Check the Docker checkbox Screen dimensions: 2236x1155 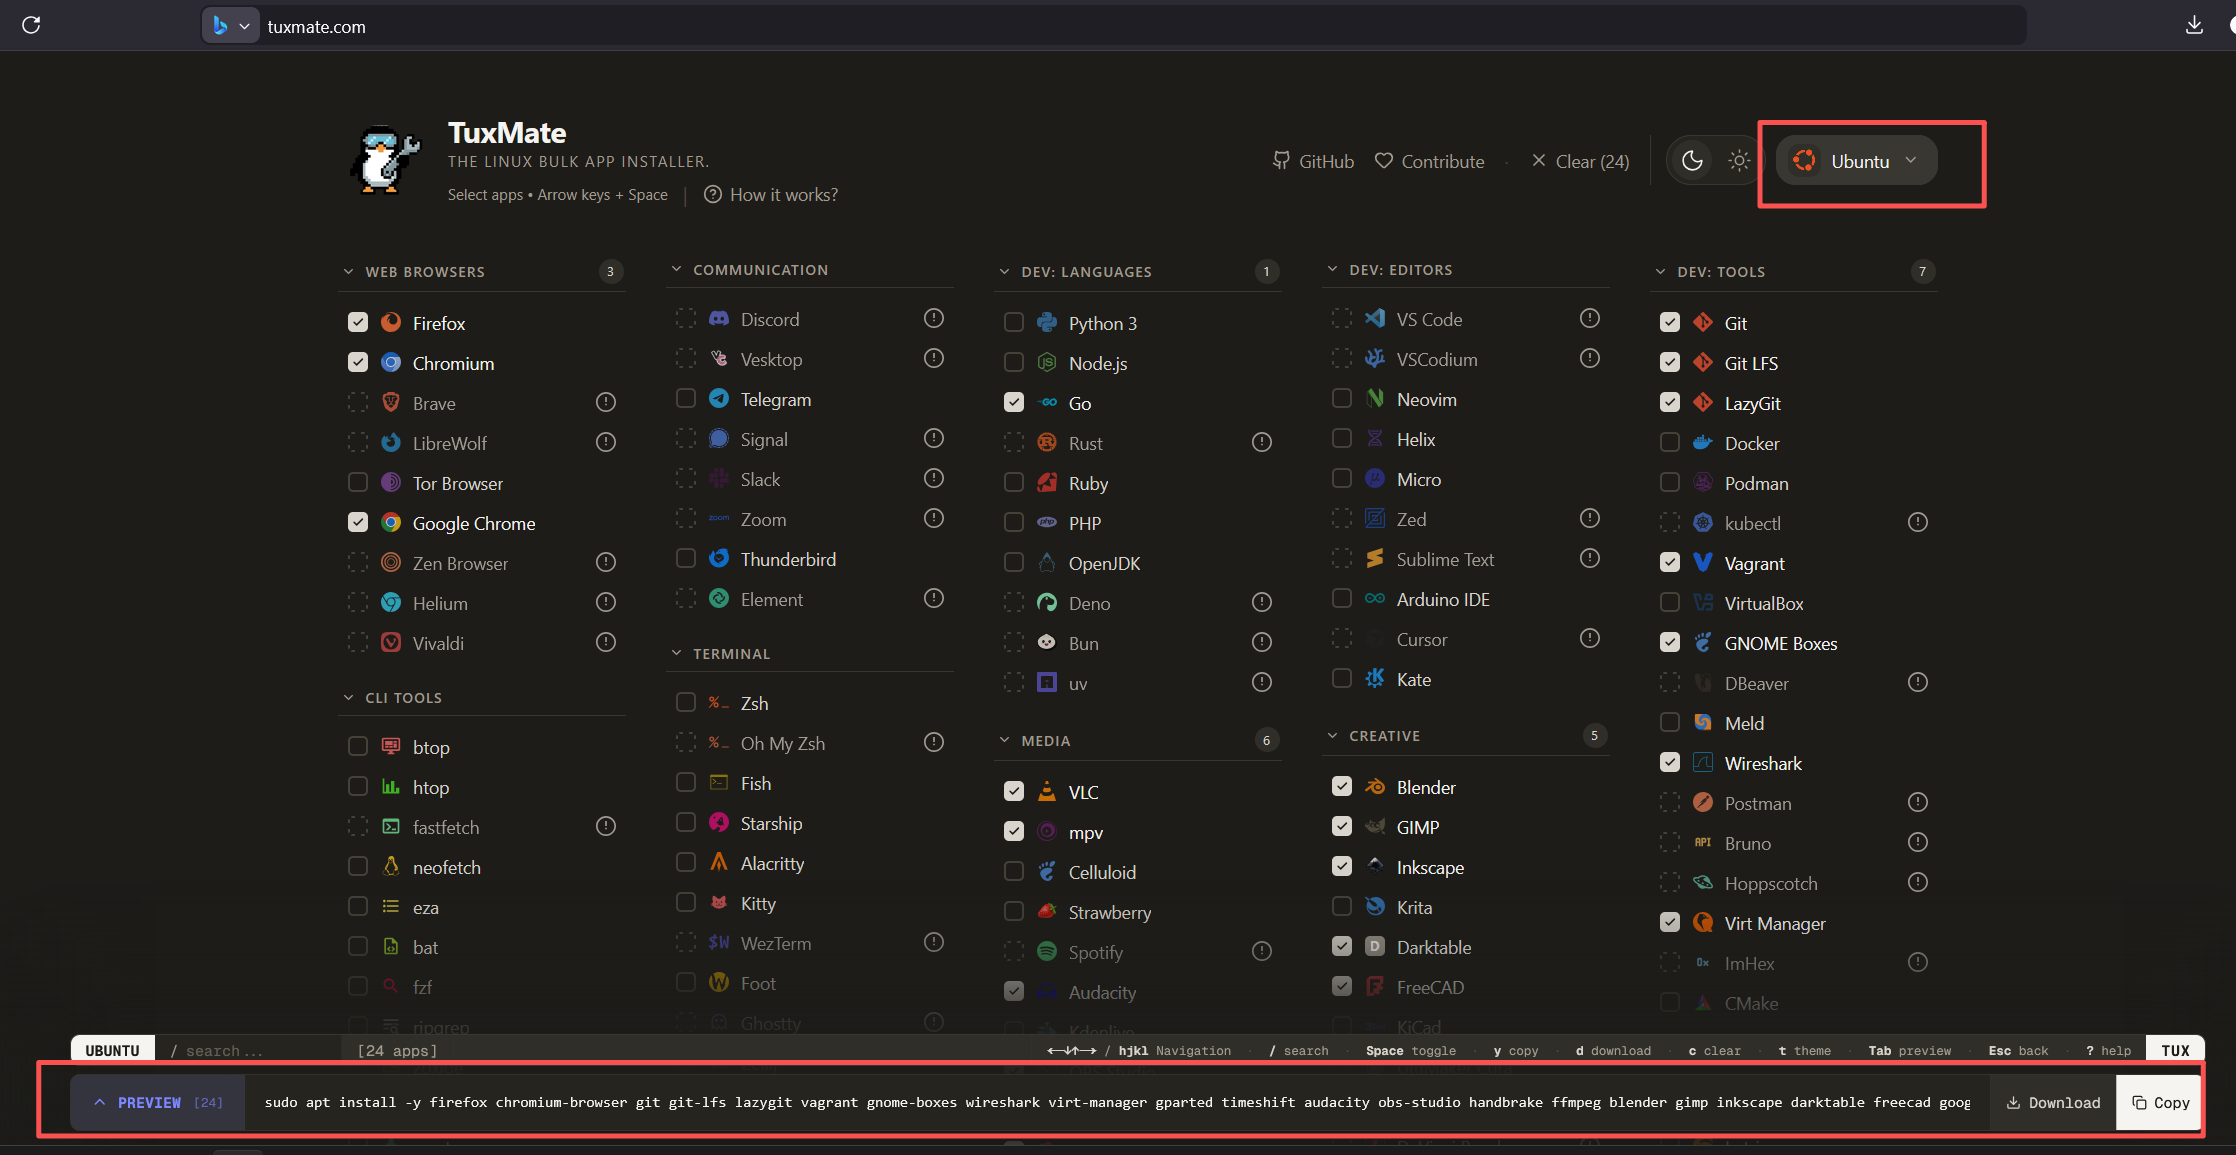point(1670,442)
